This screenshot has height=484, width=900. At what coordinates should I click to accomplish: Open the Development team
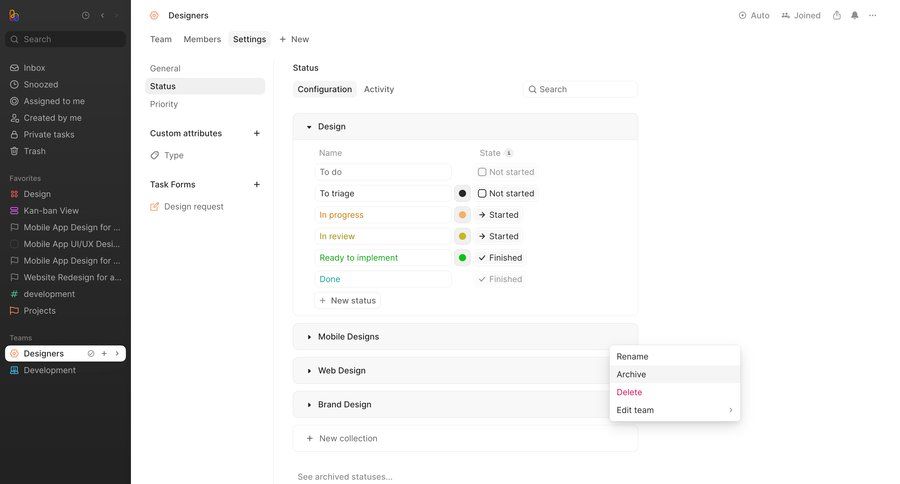(65, 370)
